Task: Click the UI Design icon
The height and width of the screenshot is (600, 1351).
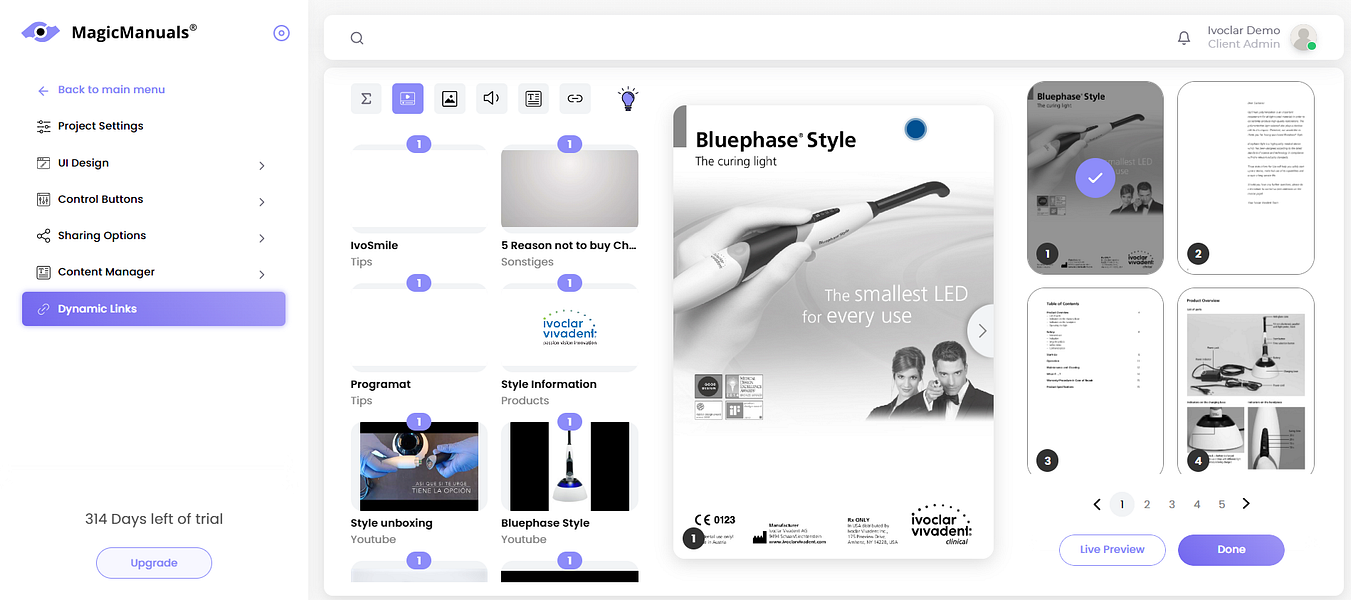Action: pos(43,163)
